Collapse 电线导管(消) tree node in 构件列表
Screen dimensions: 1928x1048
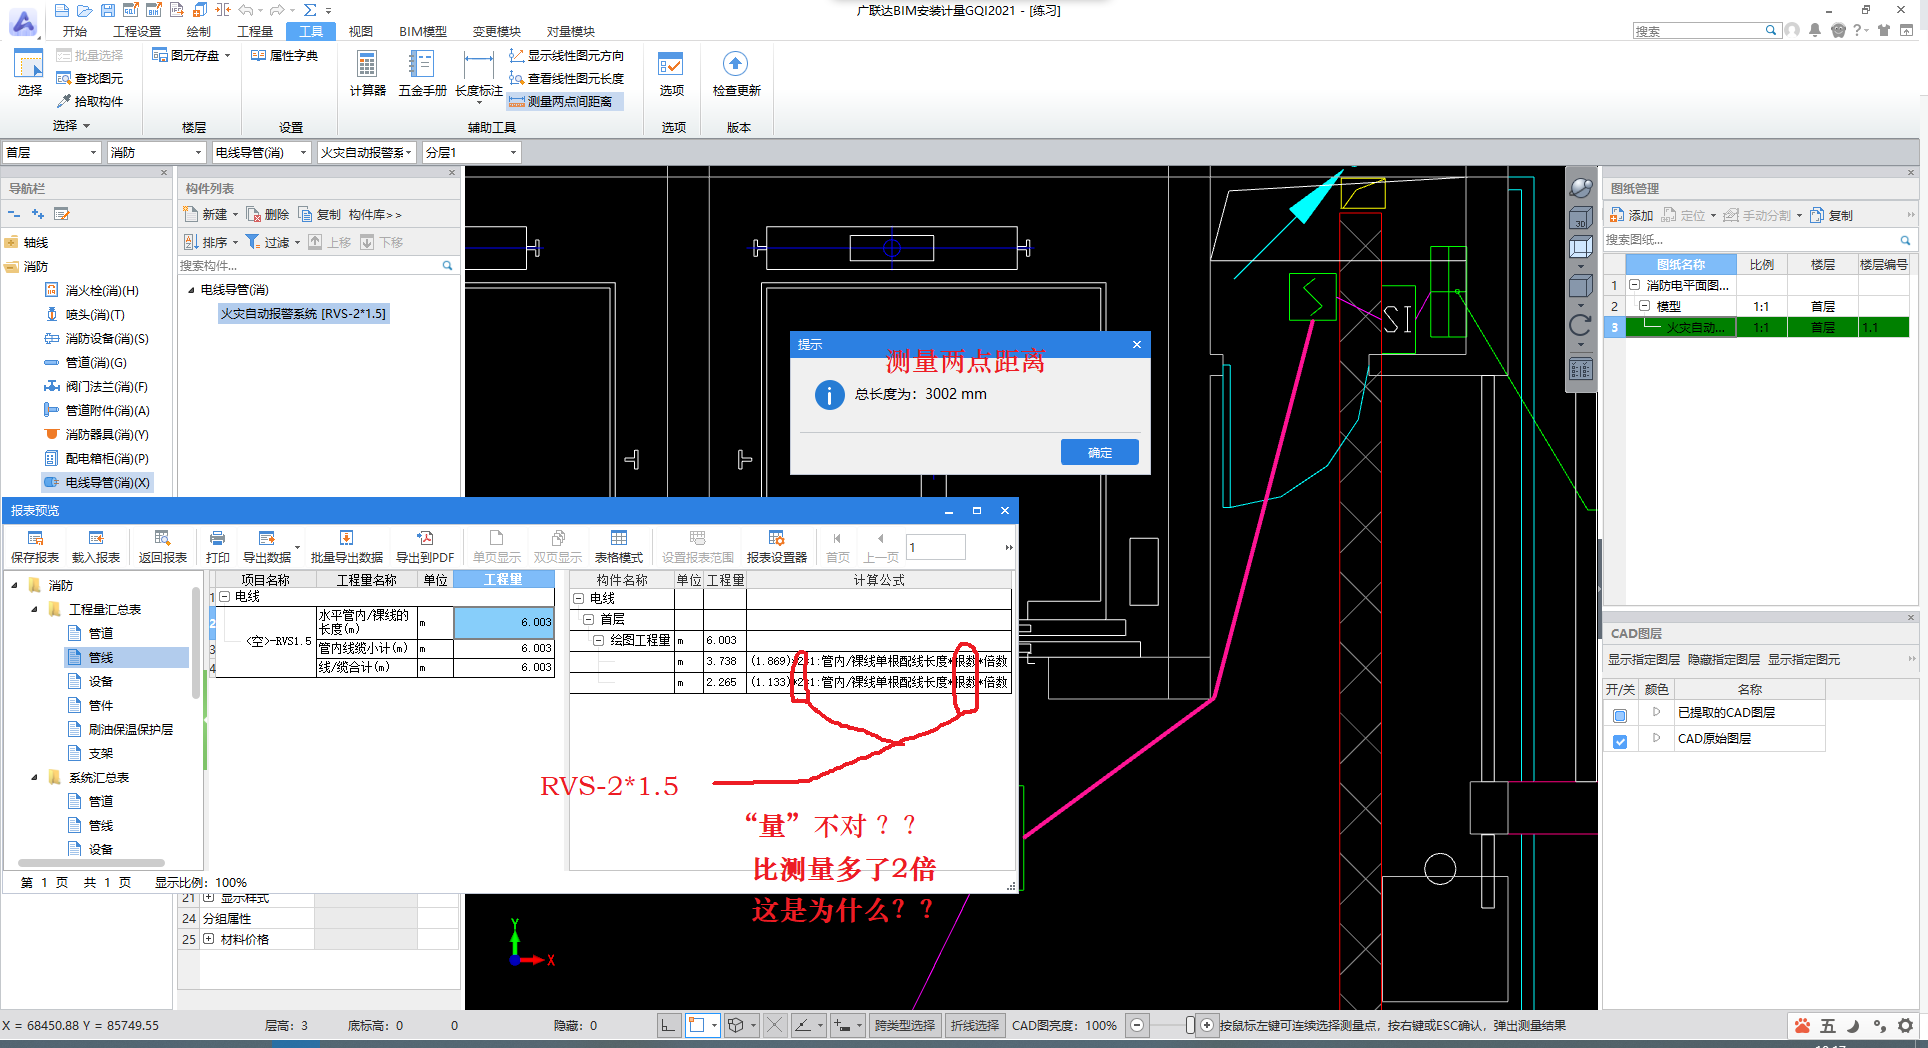191,290
